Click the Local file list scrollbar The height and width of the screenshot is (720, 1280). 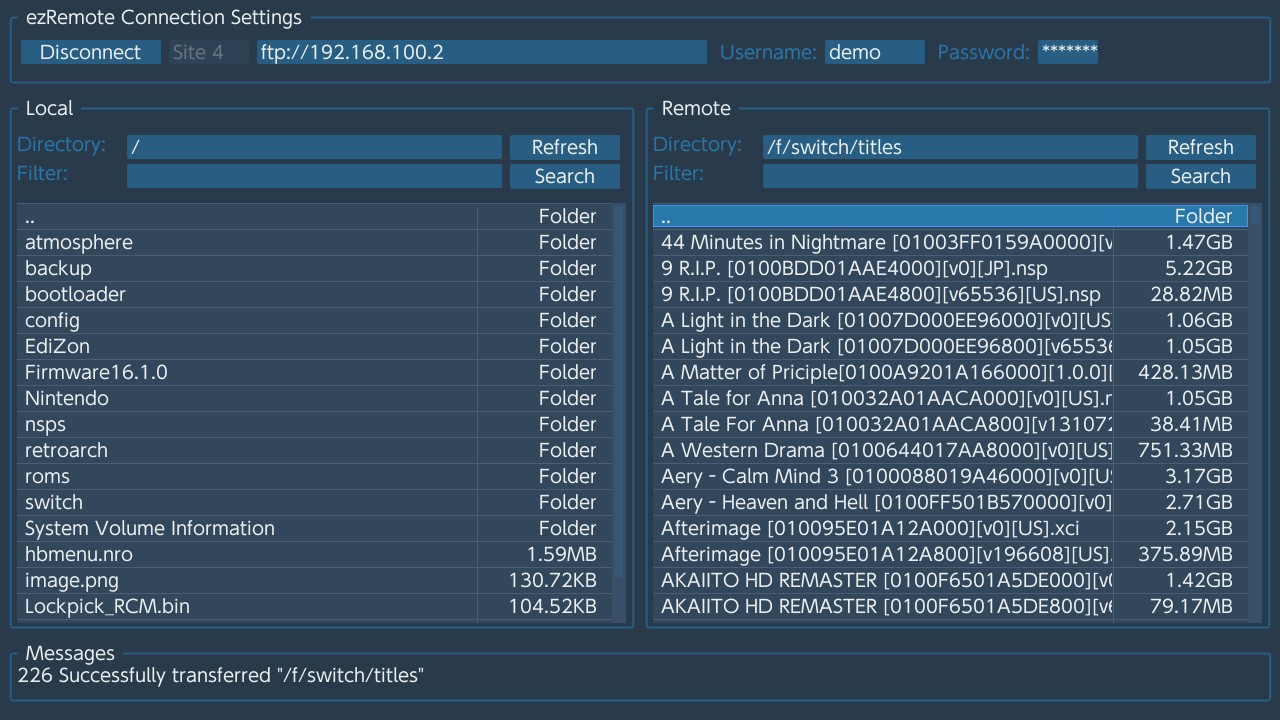click(x=620, y=400)
